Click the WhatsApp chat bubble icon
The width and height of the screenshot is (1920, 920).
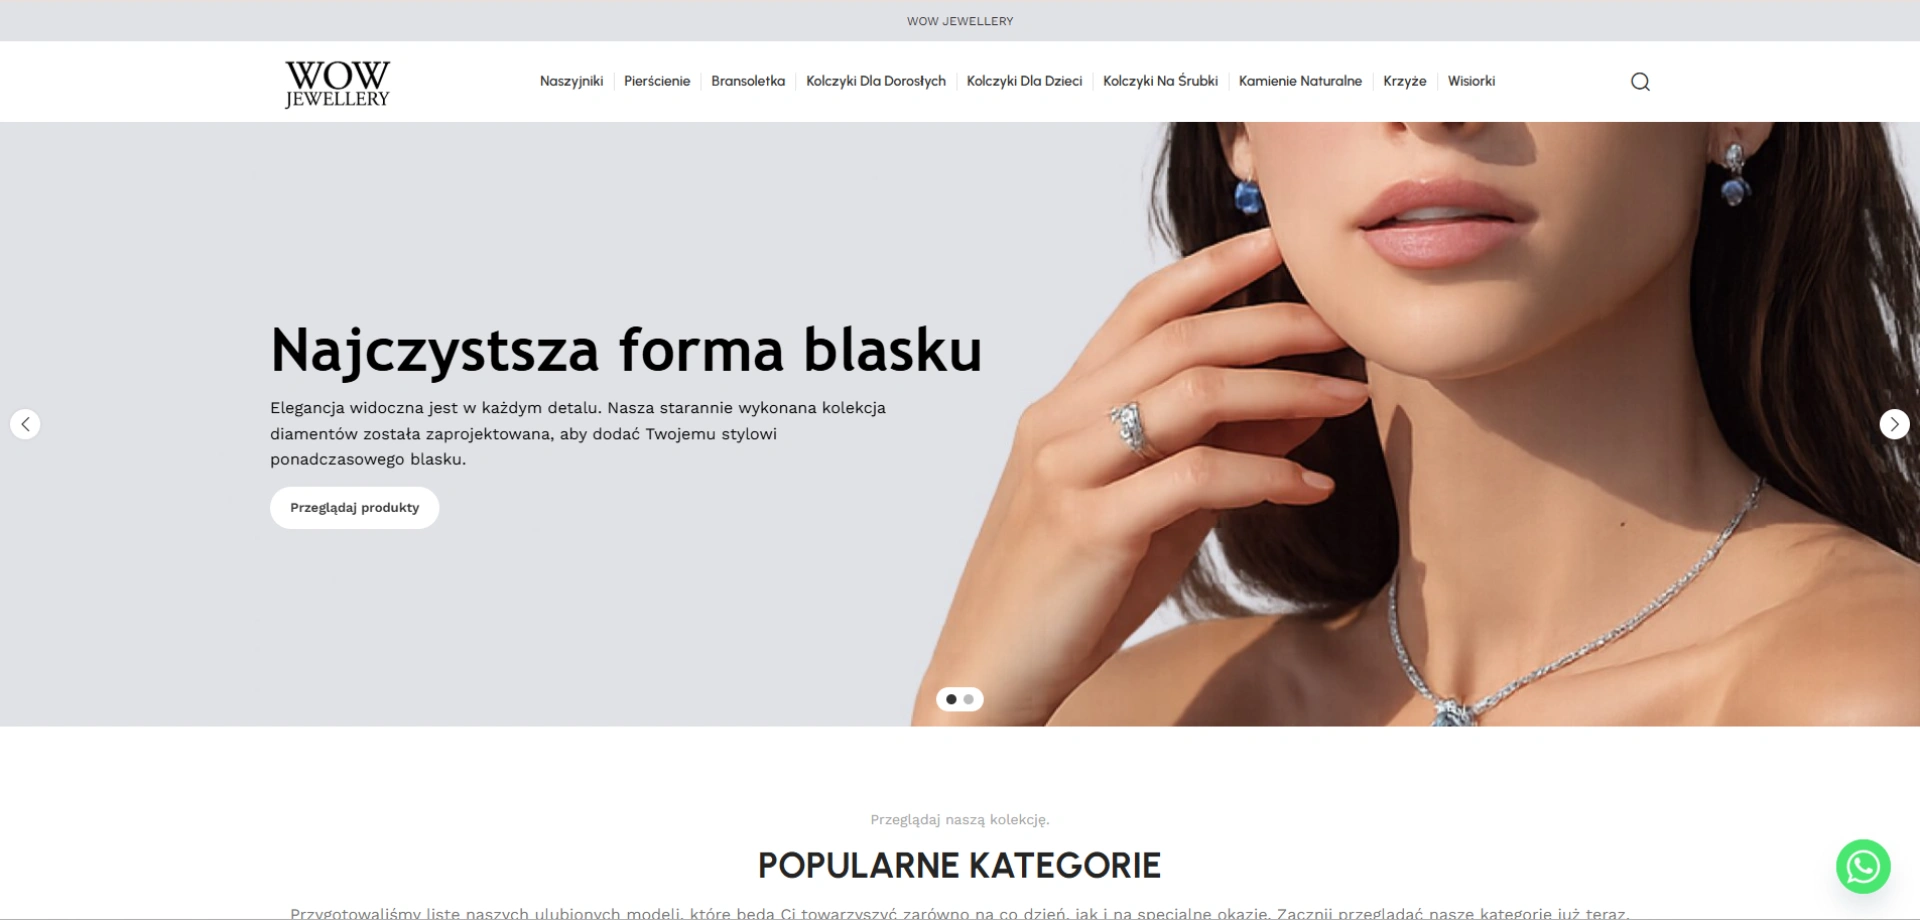pyautogui.click(x=1863, y=866)
